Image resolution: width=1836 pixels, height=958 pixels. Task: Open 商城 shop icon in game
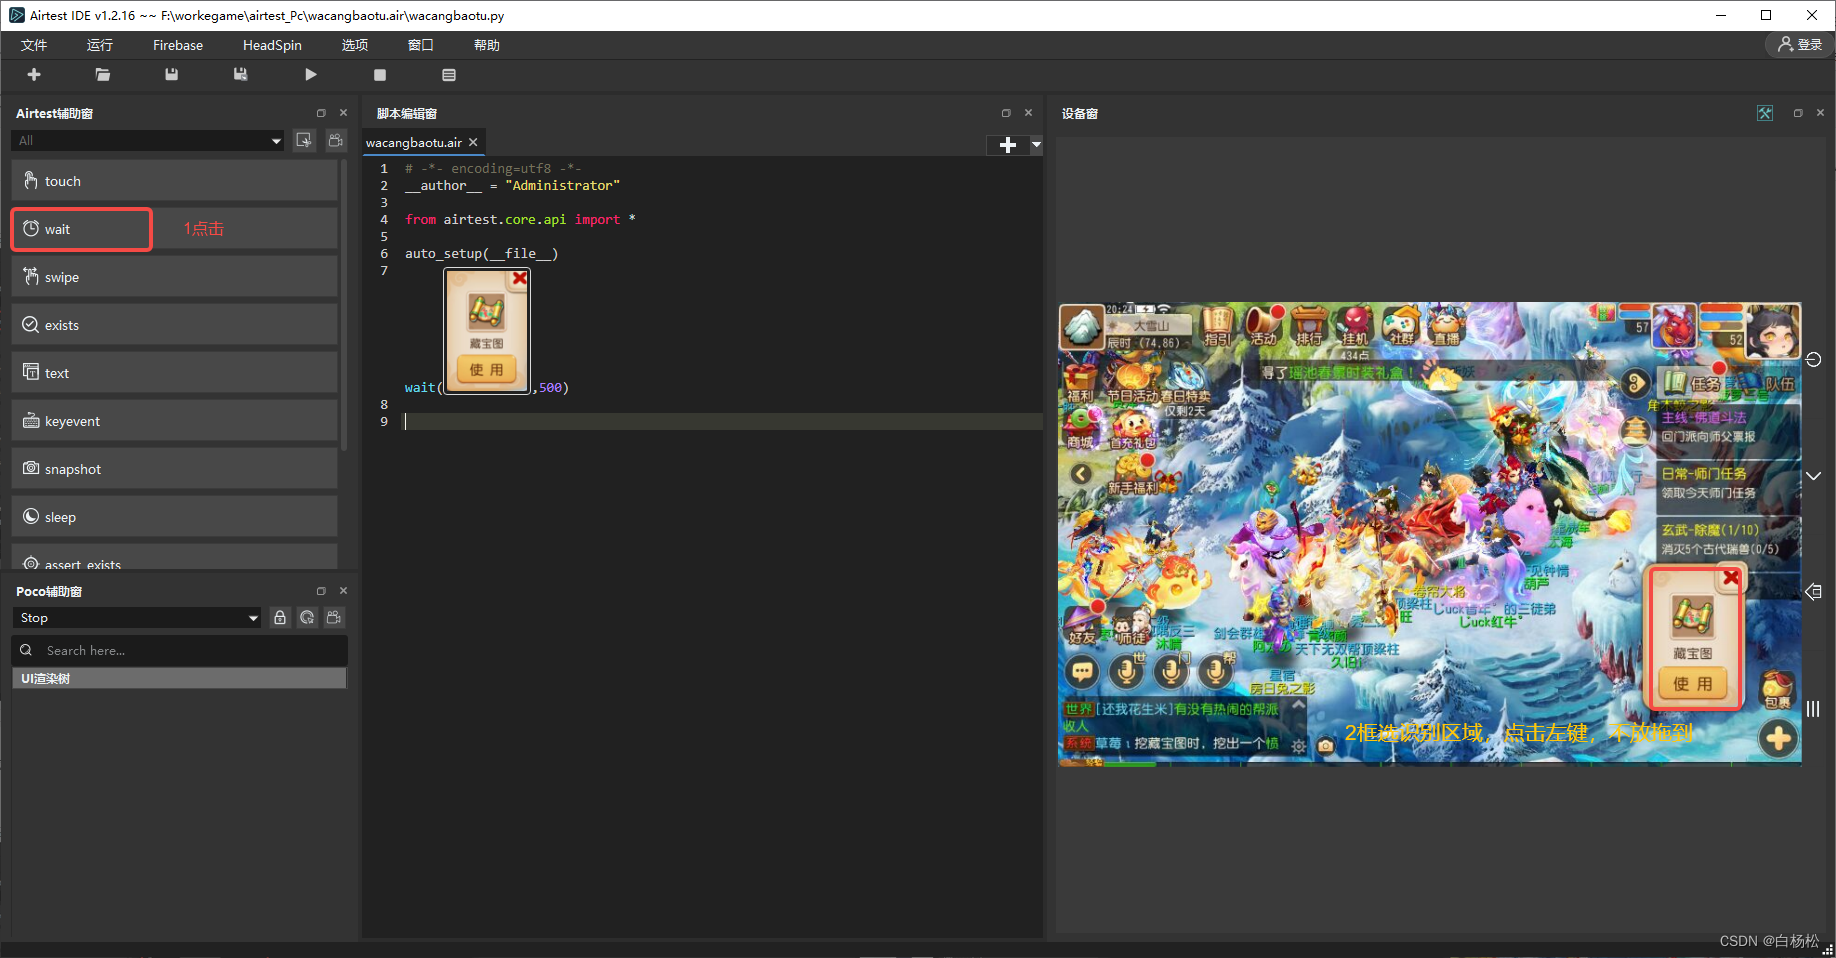(1081, 428)
